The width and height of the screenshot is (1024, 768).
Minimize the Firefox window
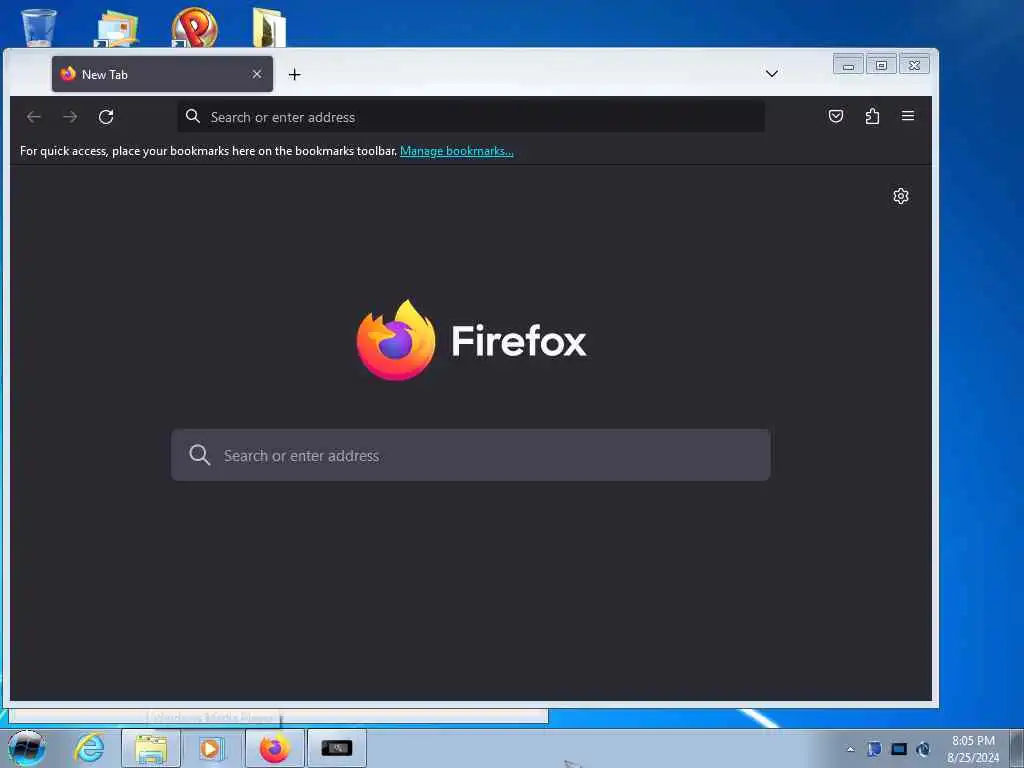coord(848,65)
